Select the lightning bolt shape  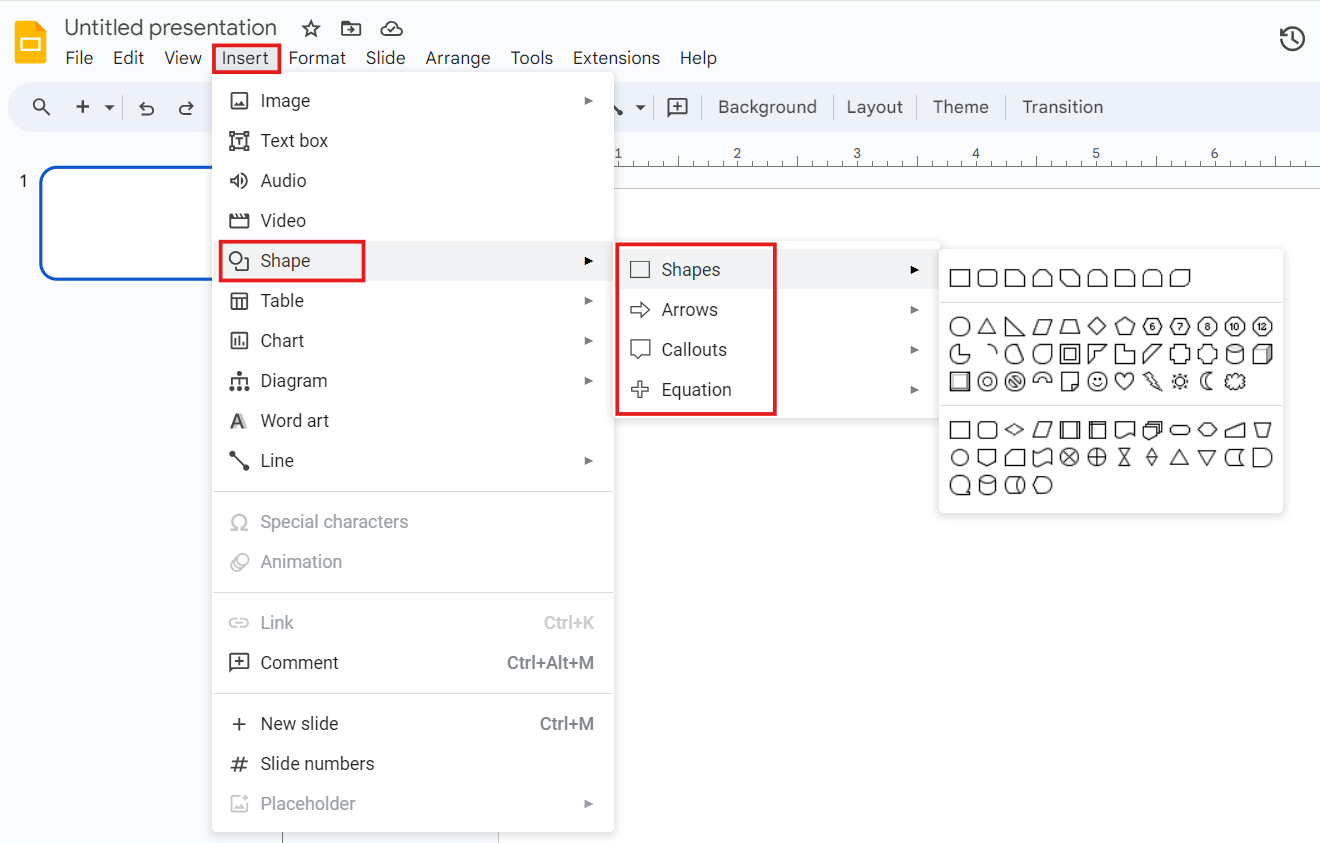coord(1152,381)
